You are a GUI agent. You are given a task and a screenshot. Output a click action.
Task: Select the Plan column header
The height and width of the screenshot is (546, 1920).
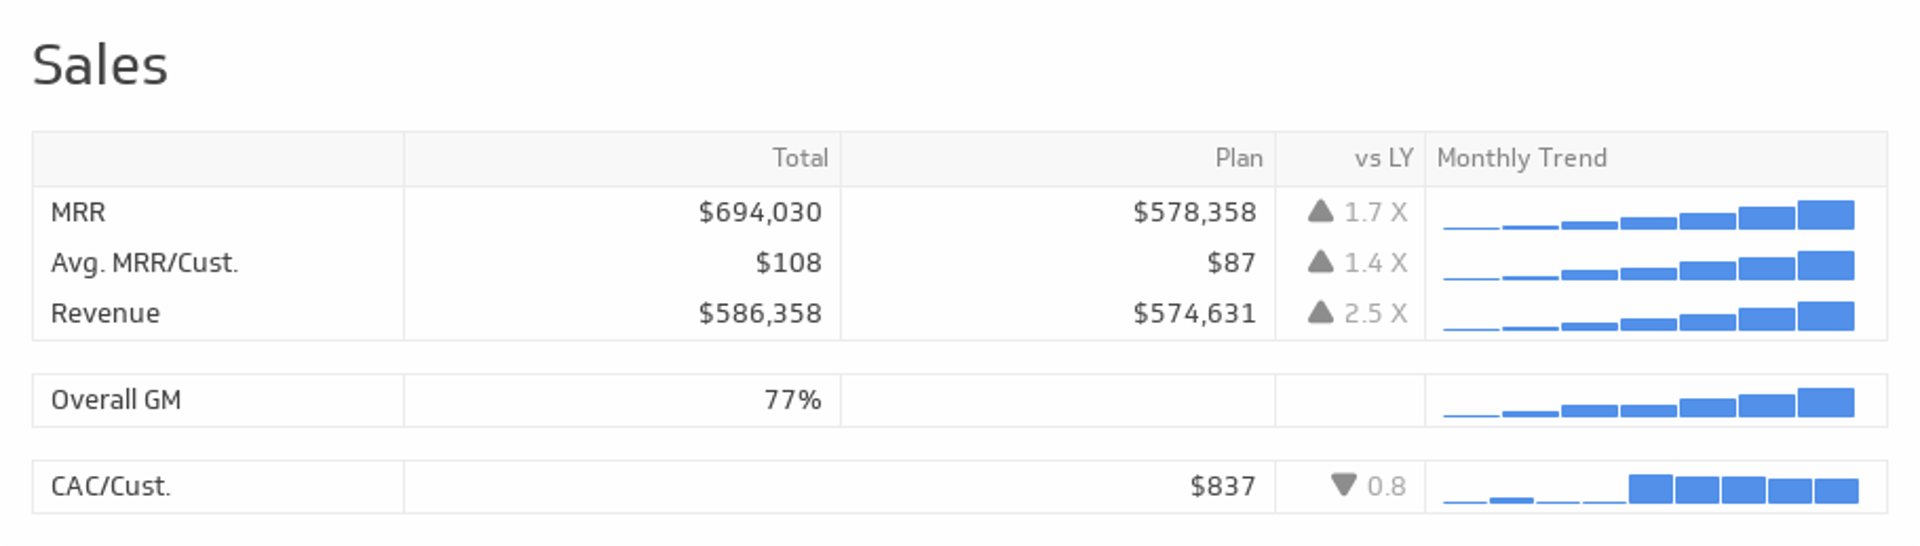[x=1238, y=158]
